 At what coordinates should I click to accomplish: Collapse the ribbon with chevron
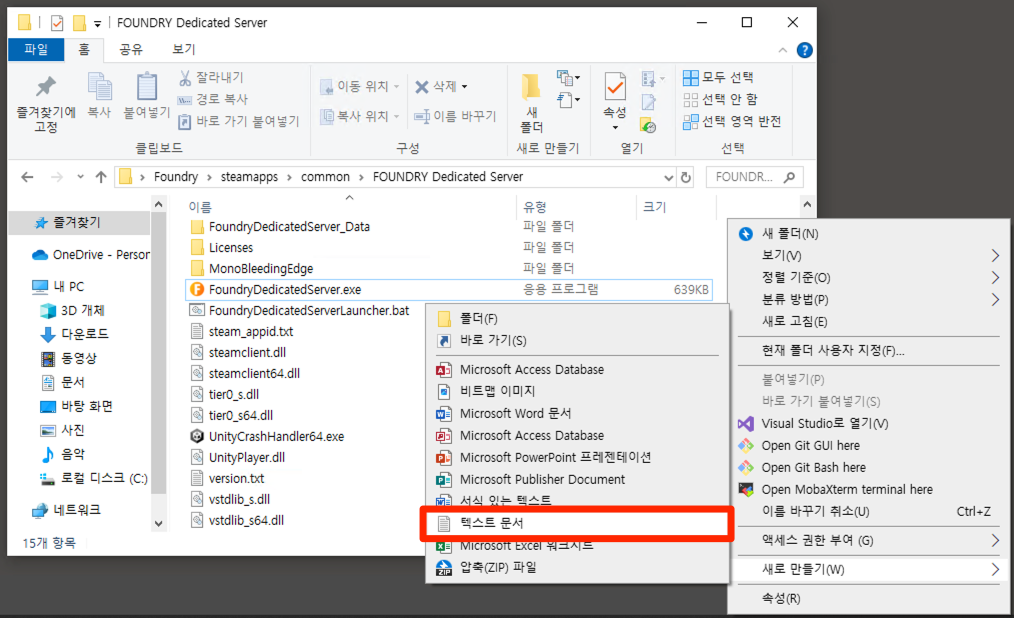(x=783, y=50)
